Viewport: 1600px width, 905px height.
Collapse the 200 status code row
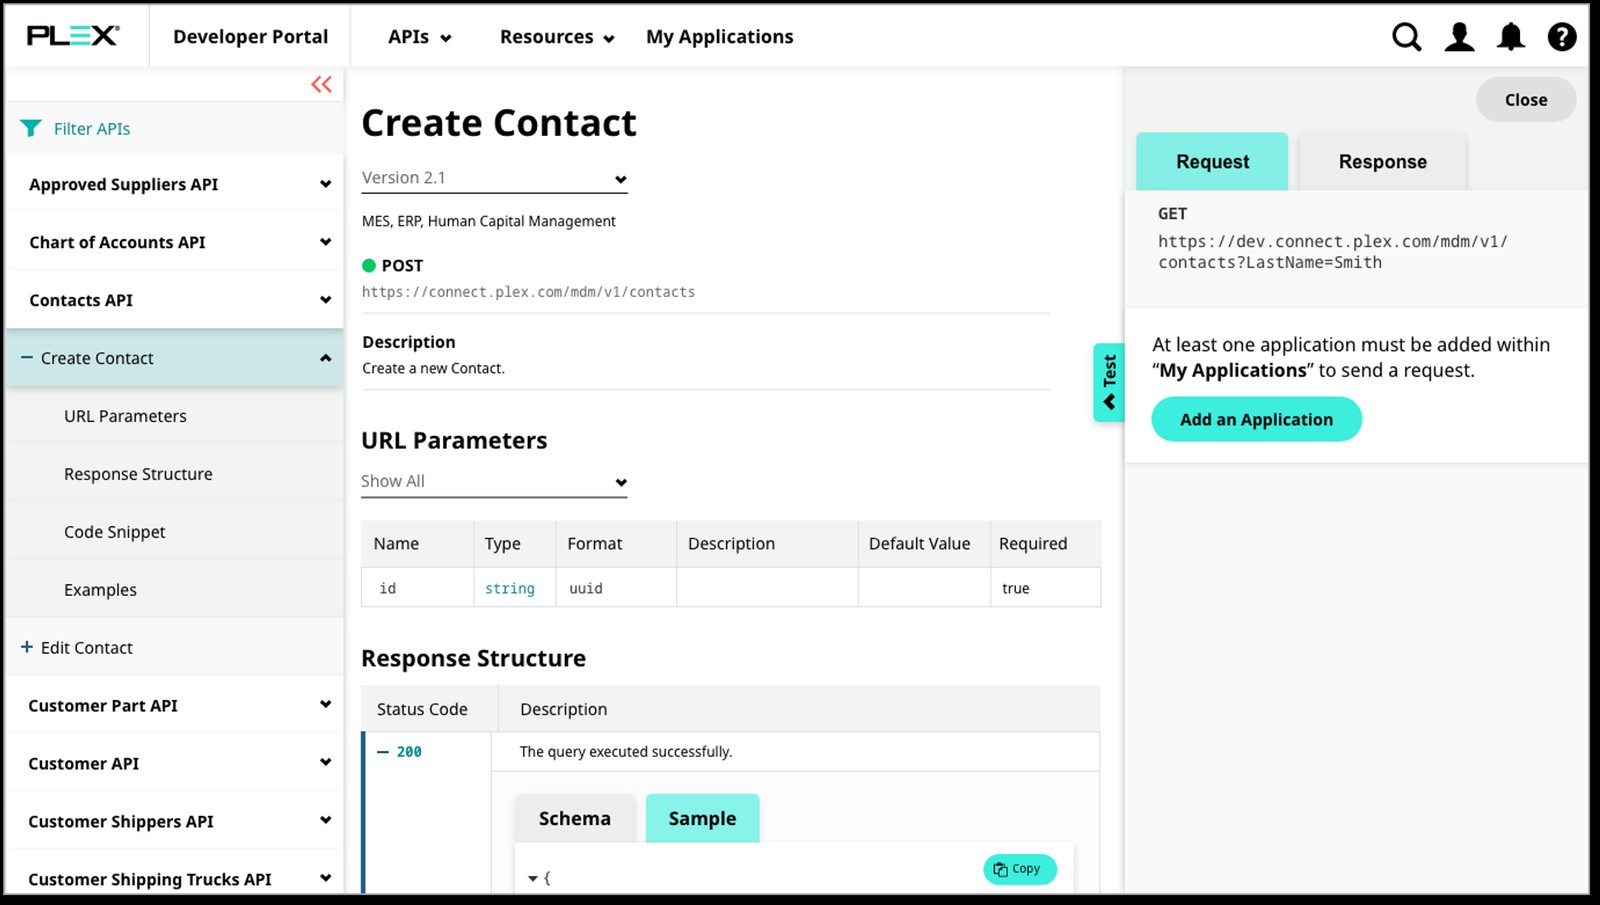pos(381,751)
